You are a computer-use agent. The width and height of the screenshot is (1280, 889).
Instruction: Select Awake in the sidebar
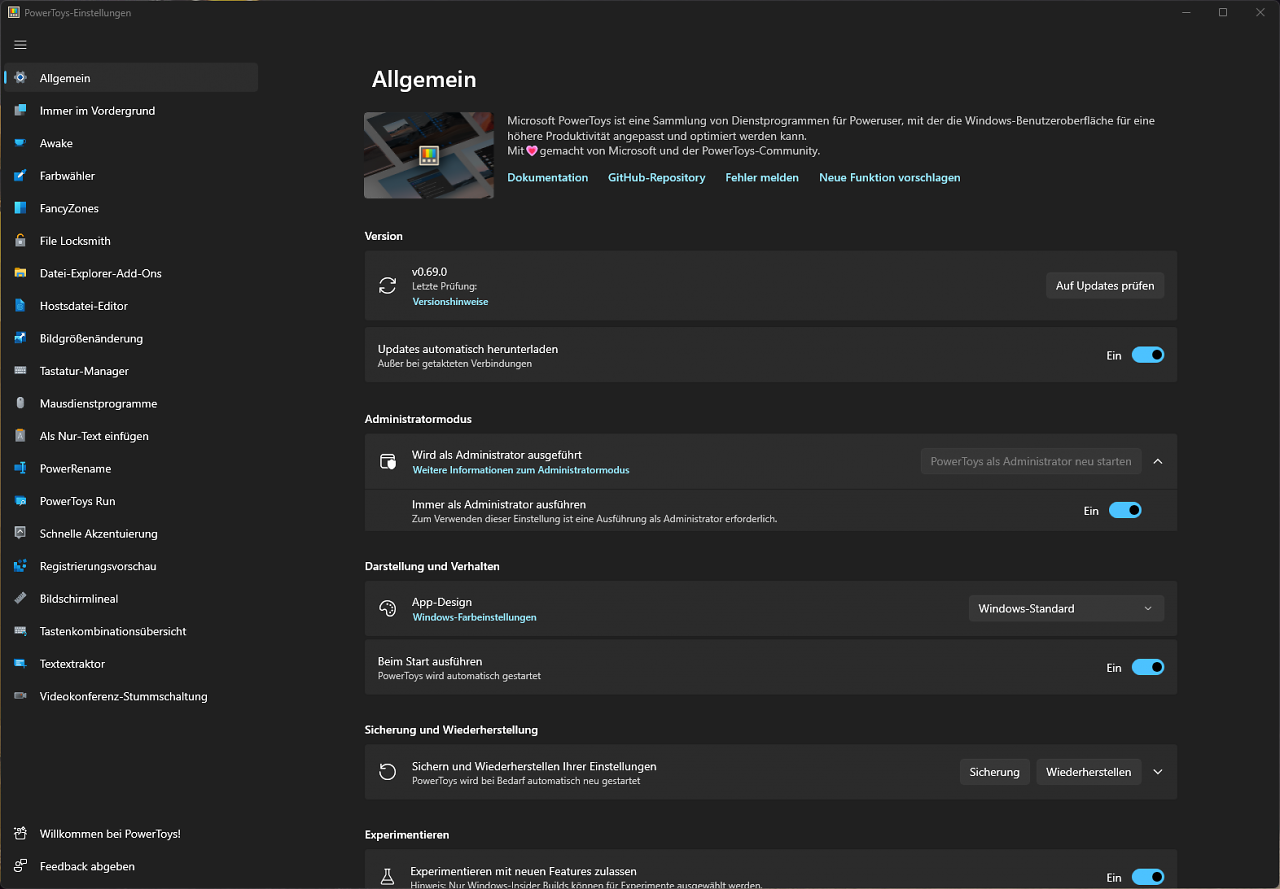[131, 143]
